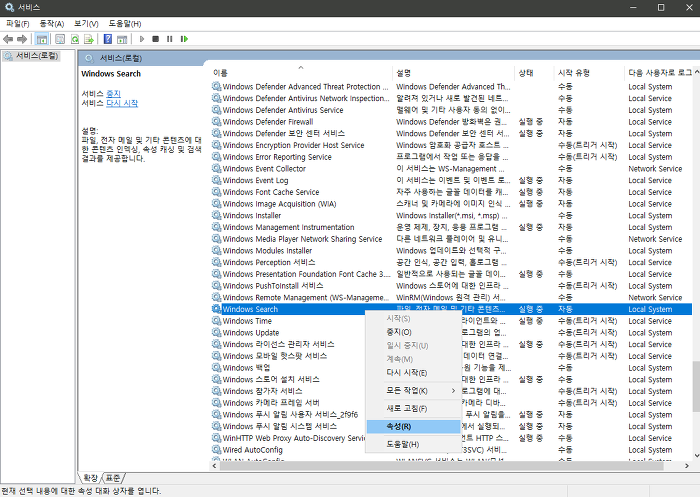Click the Forward arrow toolbar icon
Image resolution: width=700 pixels, height=497 pixels.
(x=22, y=39)
